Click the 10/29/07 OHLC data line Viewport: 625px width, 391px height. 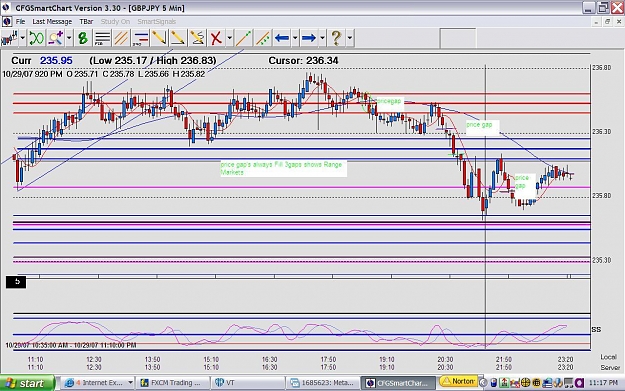coord(104,74)
